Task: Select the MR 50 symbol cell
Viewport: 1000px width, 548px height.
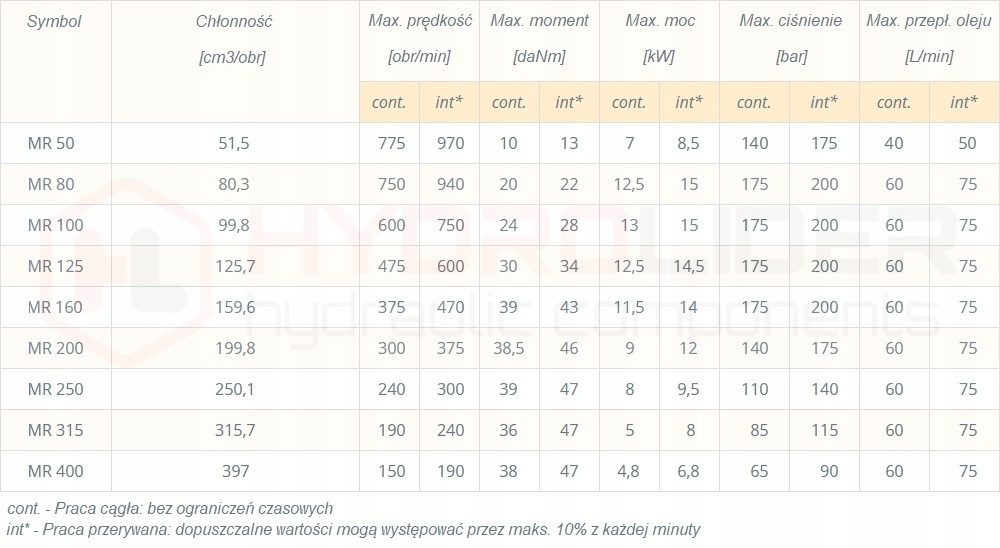Action: tap(51, 143)
